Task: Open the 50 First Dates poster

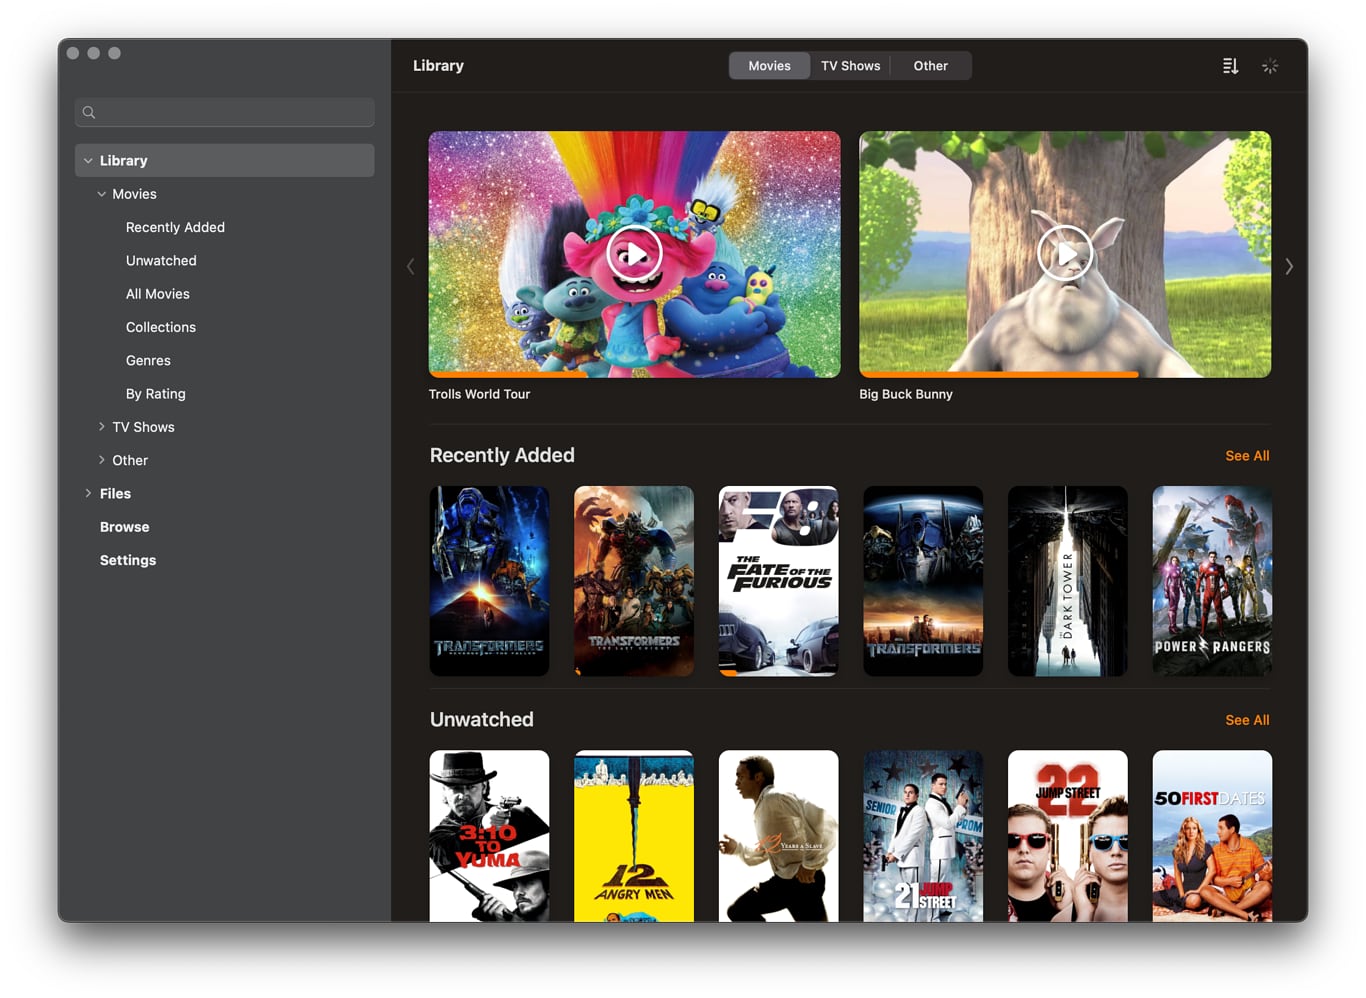Action: pyautogui.click(x=1212, y=836)
